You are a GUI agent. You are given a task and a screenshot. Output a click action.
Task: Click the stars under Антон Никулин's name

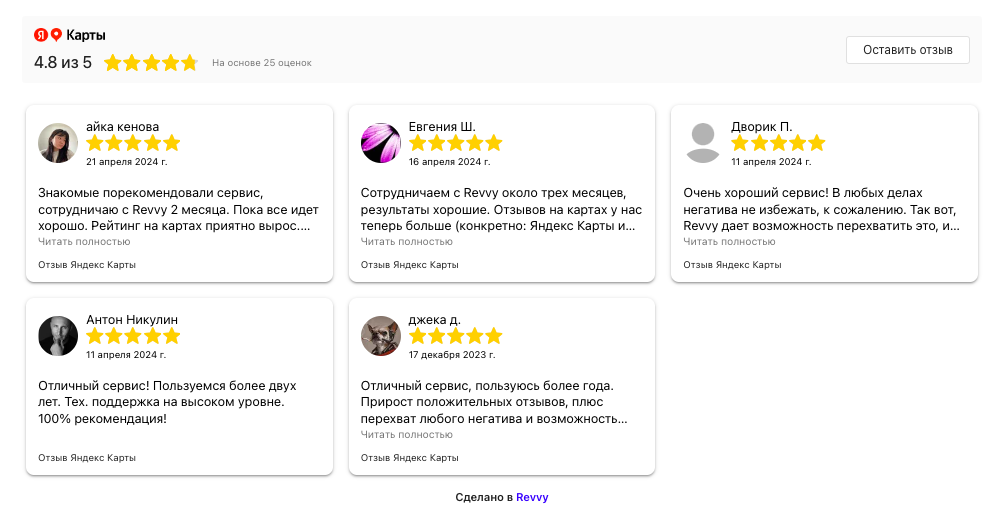[133, 336]
